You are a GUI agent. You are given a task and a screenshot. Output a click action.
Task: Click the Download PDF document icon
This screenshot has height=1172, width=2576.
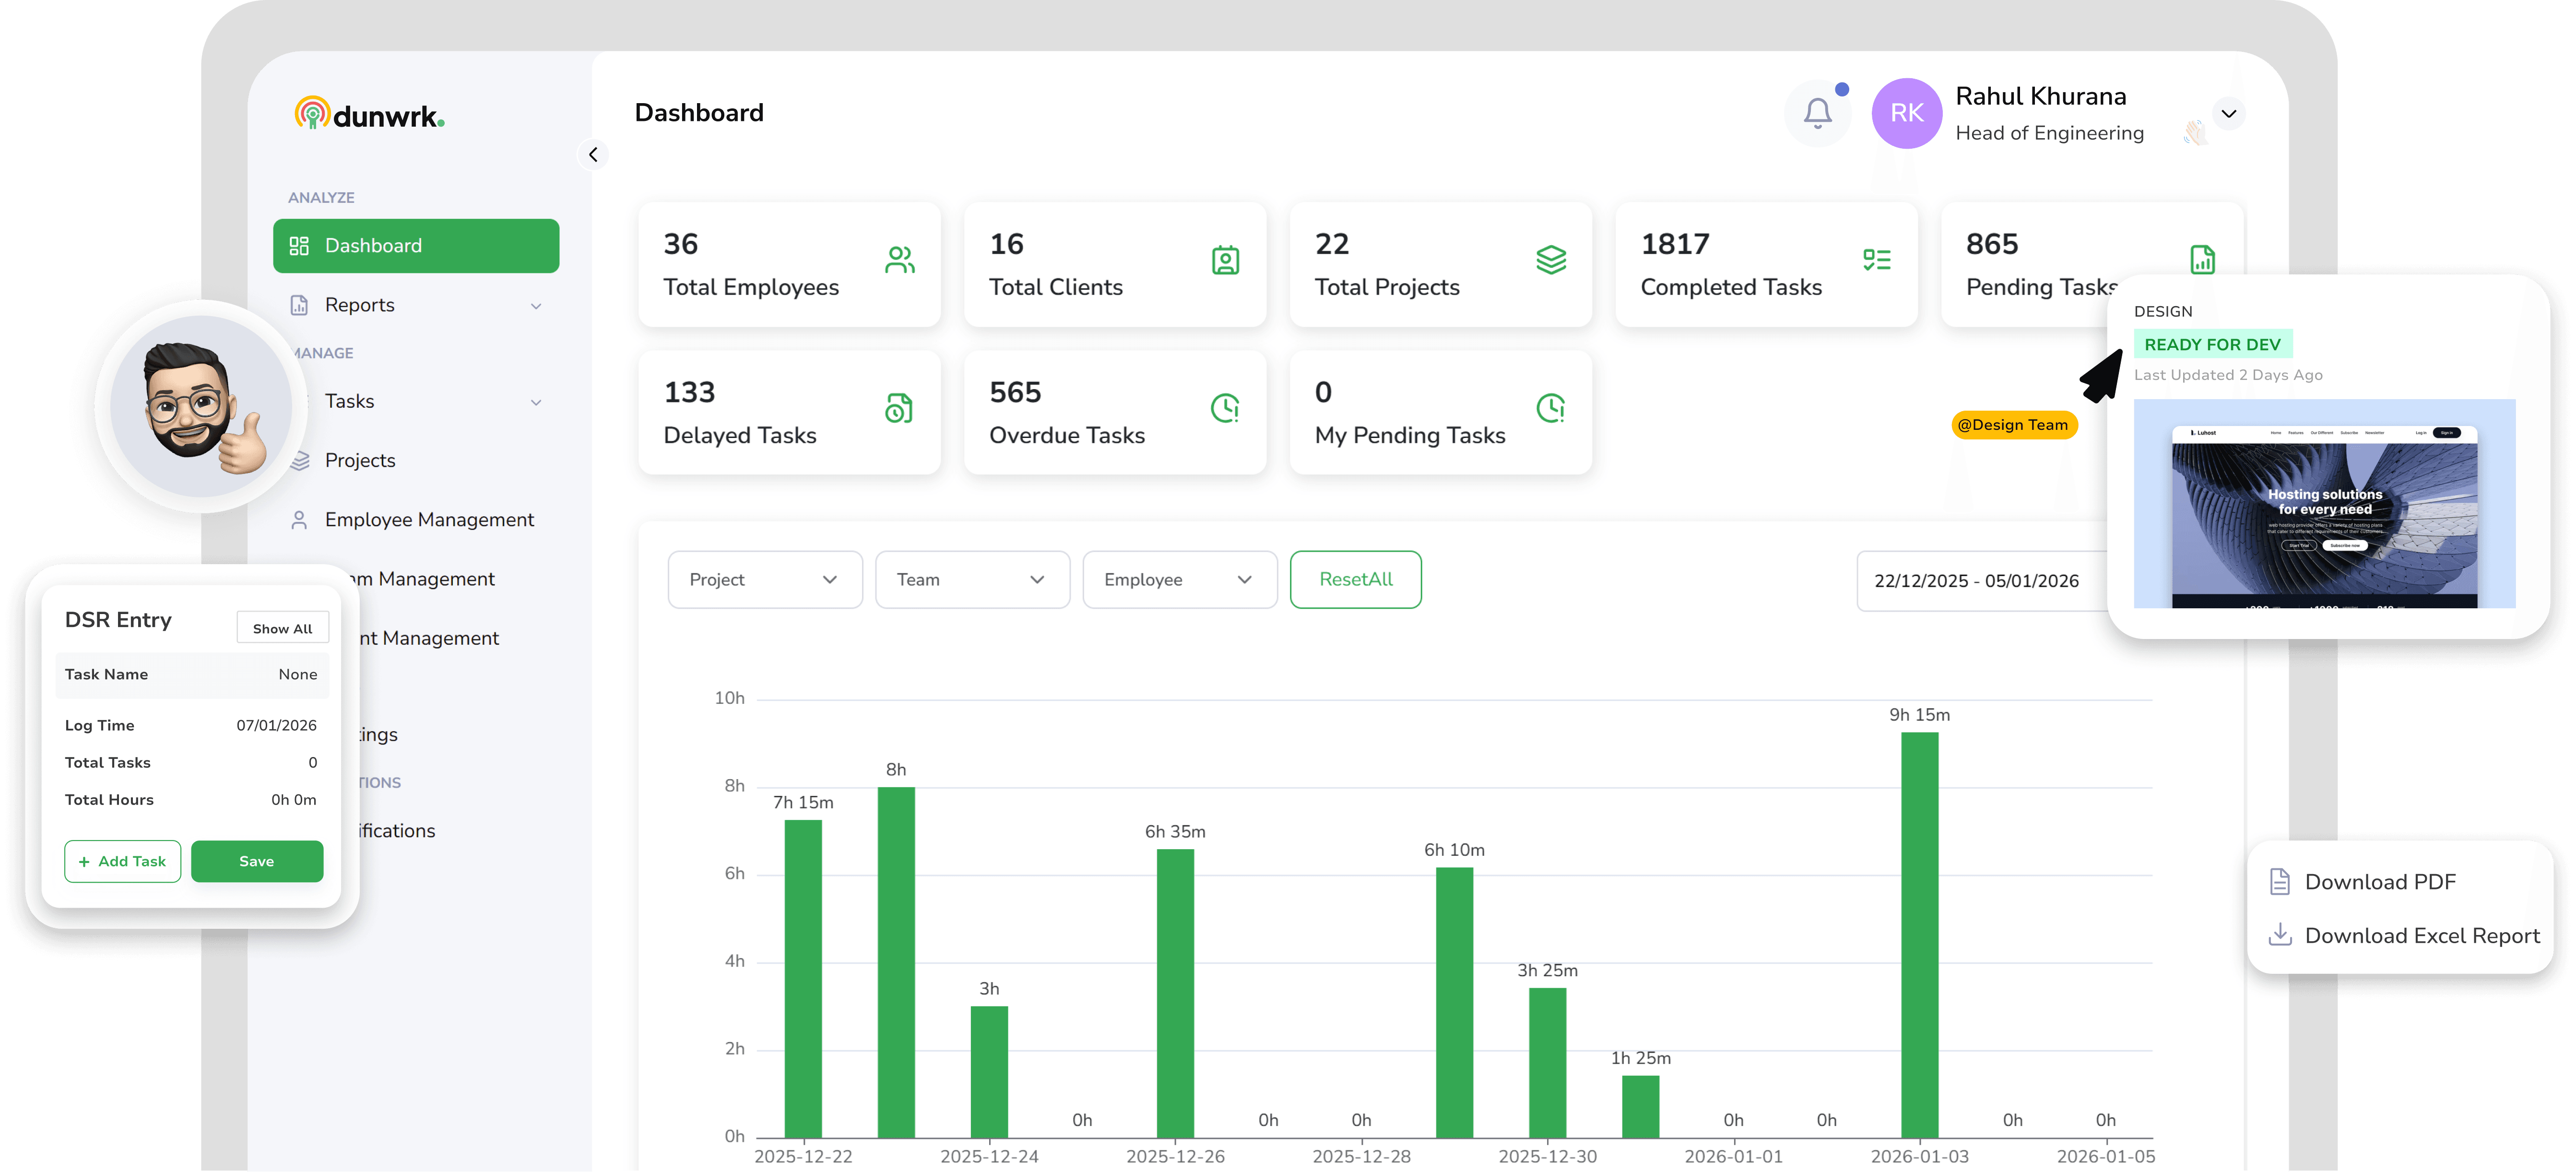coord(2281,881)
